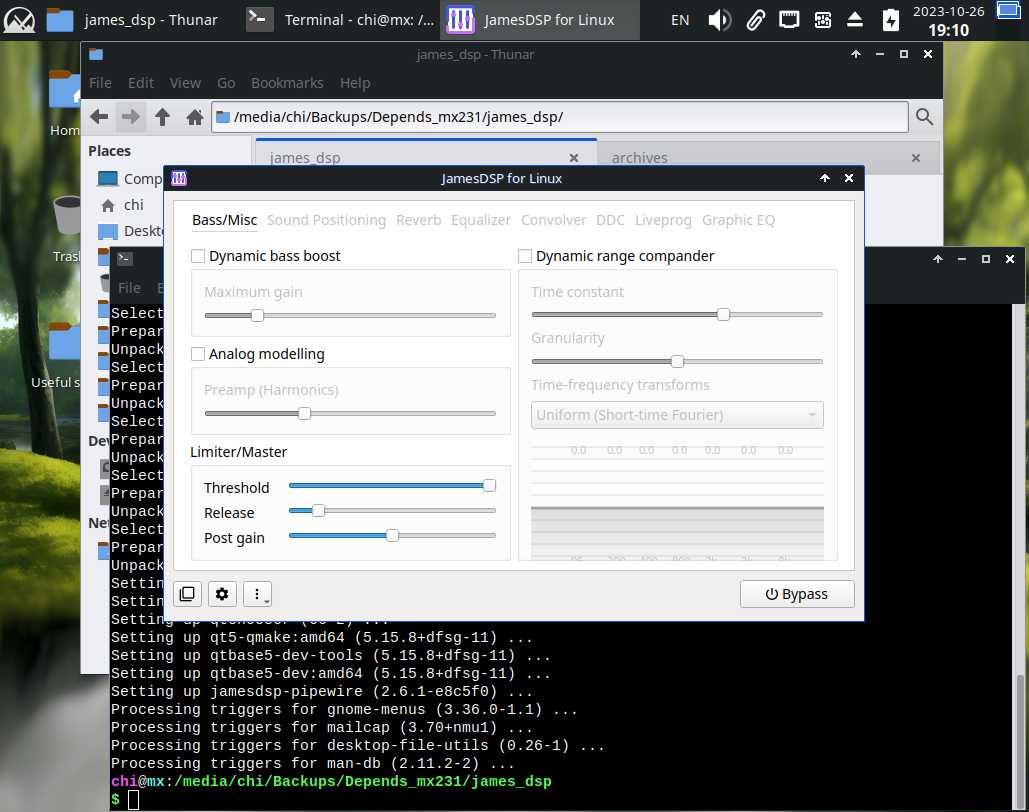Open the JamesDSP presets icon button
The width and height of the screenshot is (1029, 812).
point(187,594)
